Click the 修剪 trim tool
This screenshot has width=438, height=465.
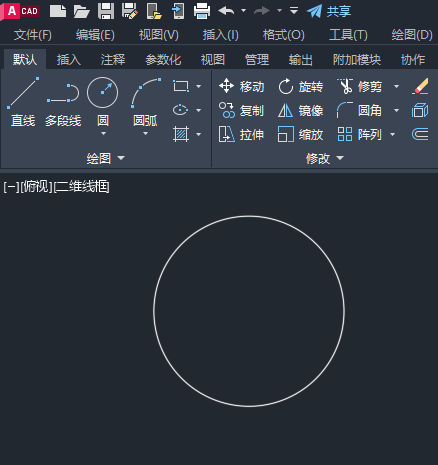coord(359,86)
